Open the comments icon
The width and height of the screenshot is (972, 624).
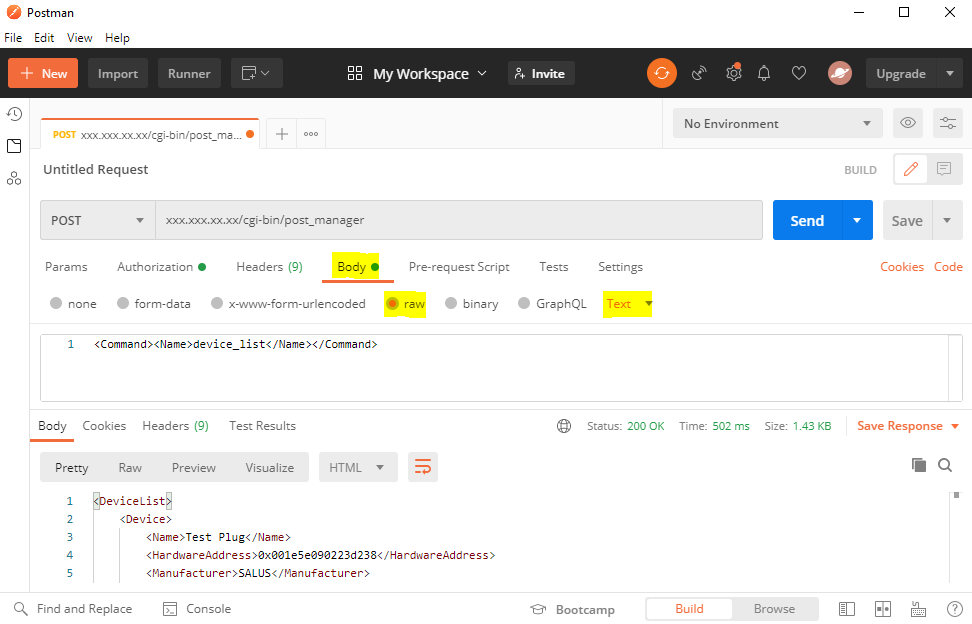(x=944, y=169)
